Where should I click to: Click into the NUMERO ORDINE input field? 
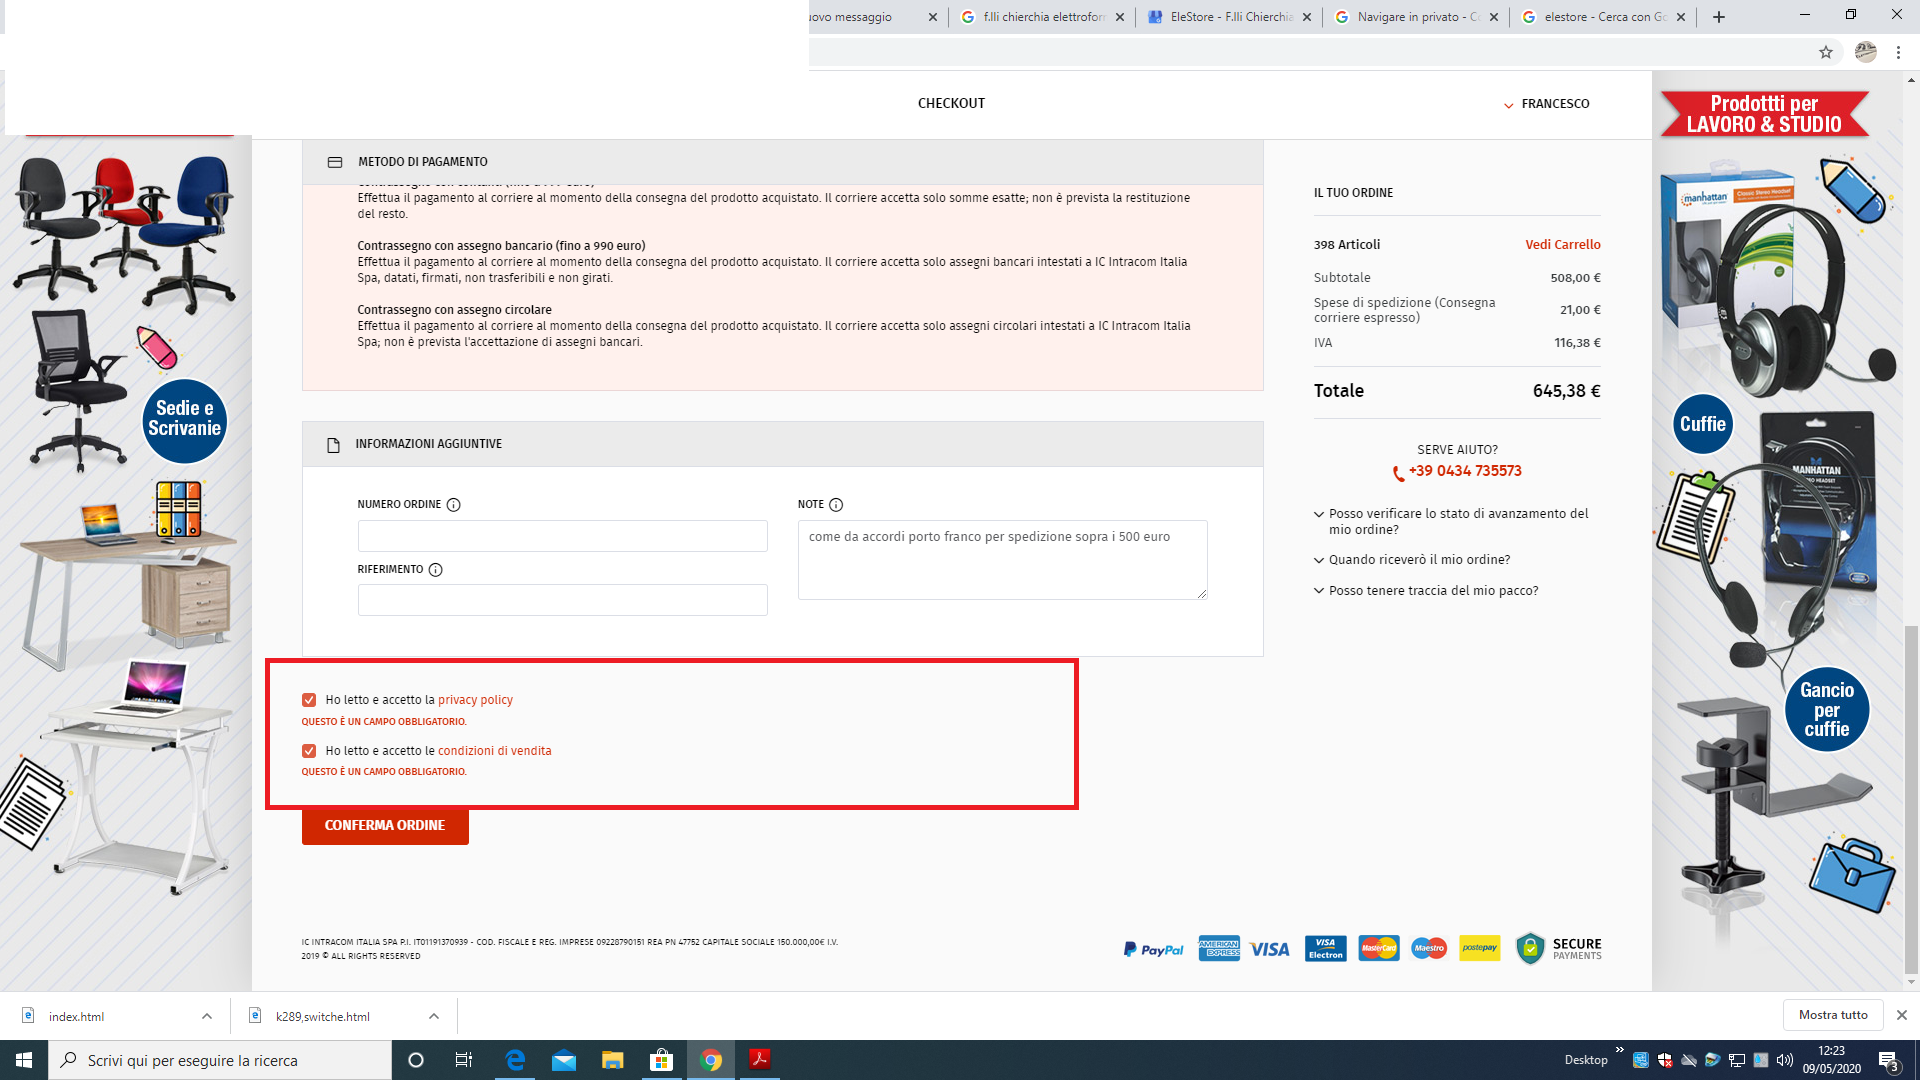click(562, 536)
